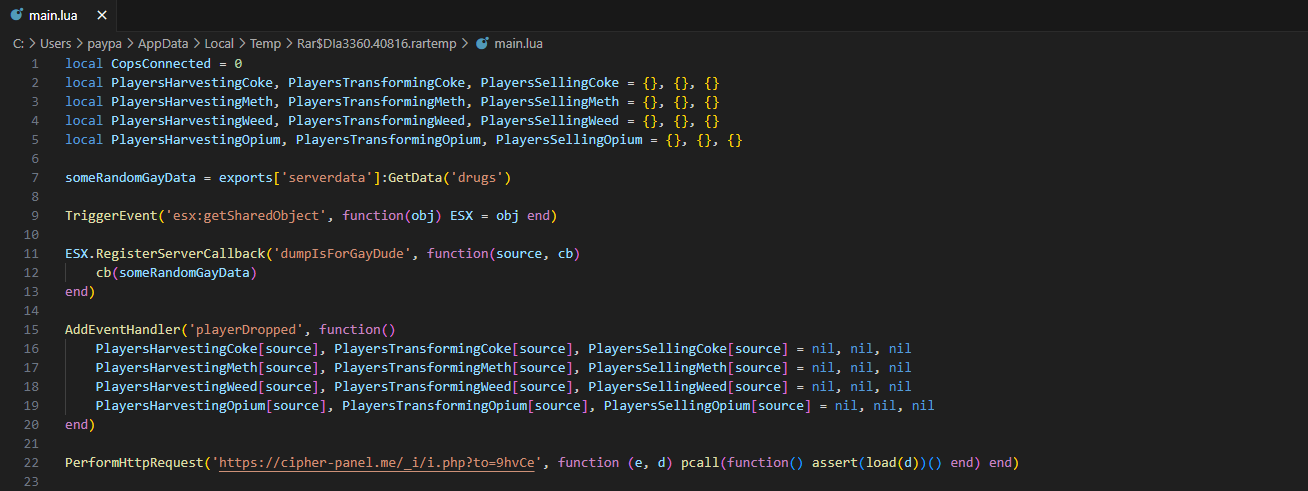Click PlayersSellingCoke[source] on line 16
Image resolution: width=1308 pixels, height=491 pixels.
point(687,349)
